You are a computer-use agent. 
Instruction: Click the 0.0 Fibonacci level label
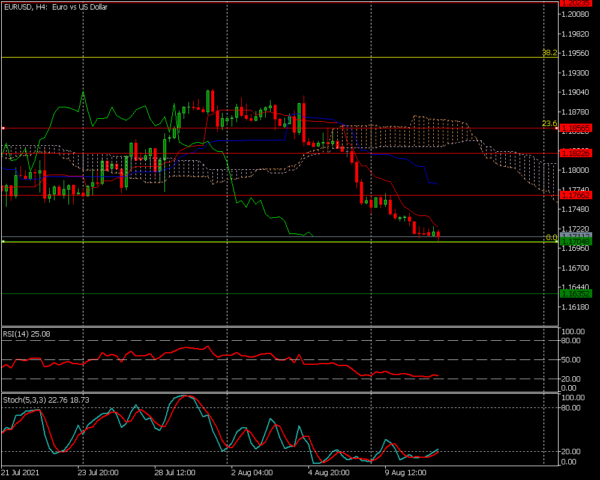pyautogui.click(x=551, y=238)
